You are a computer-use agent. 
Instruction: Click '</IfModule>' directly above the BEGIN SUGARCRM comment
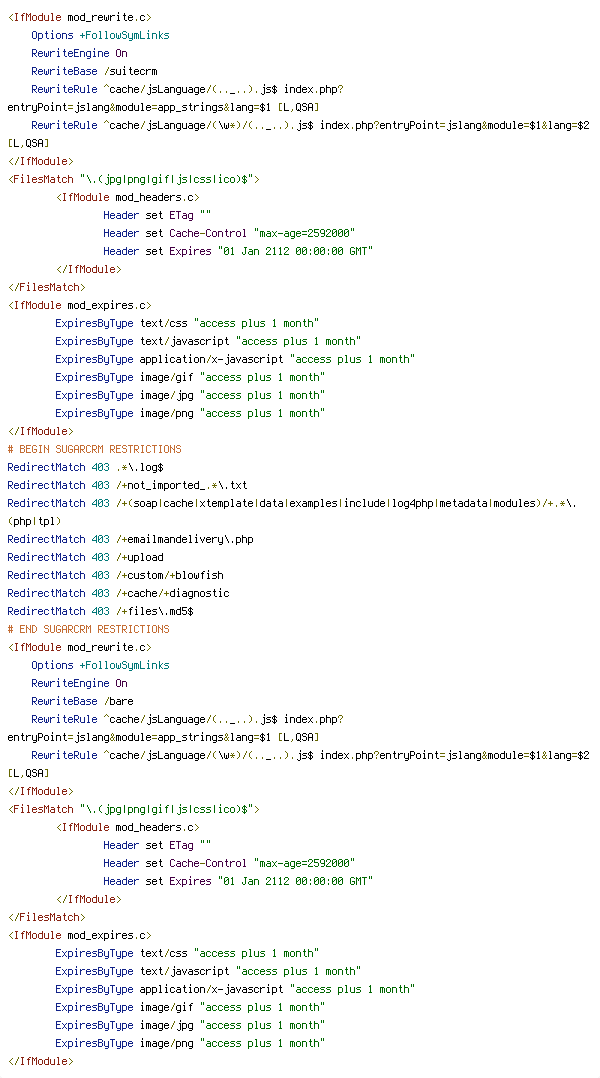(41, 431)
